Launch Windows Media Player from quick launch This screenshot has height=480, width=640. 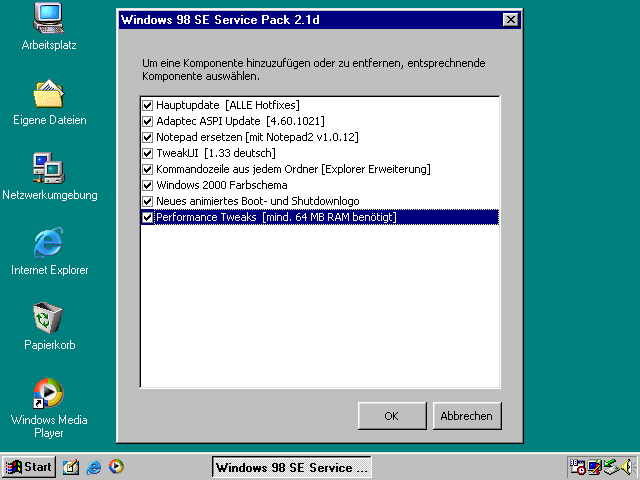(116, 467)
